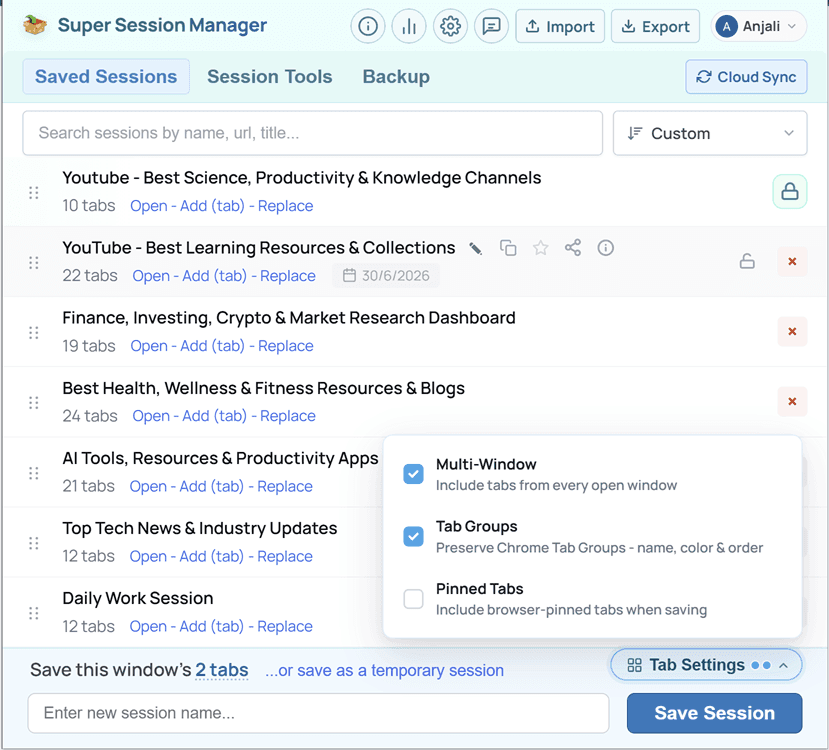
Task: Open the info icon in the header
Action: (368, 26)
